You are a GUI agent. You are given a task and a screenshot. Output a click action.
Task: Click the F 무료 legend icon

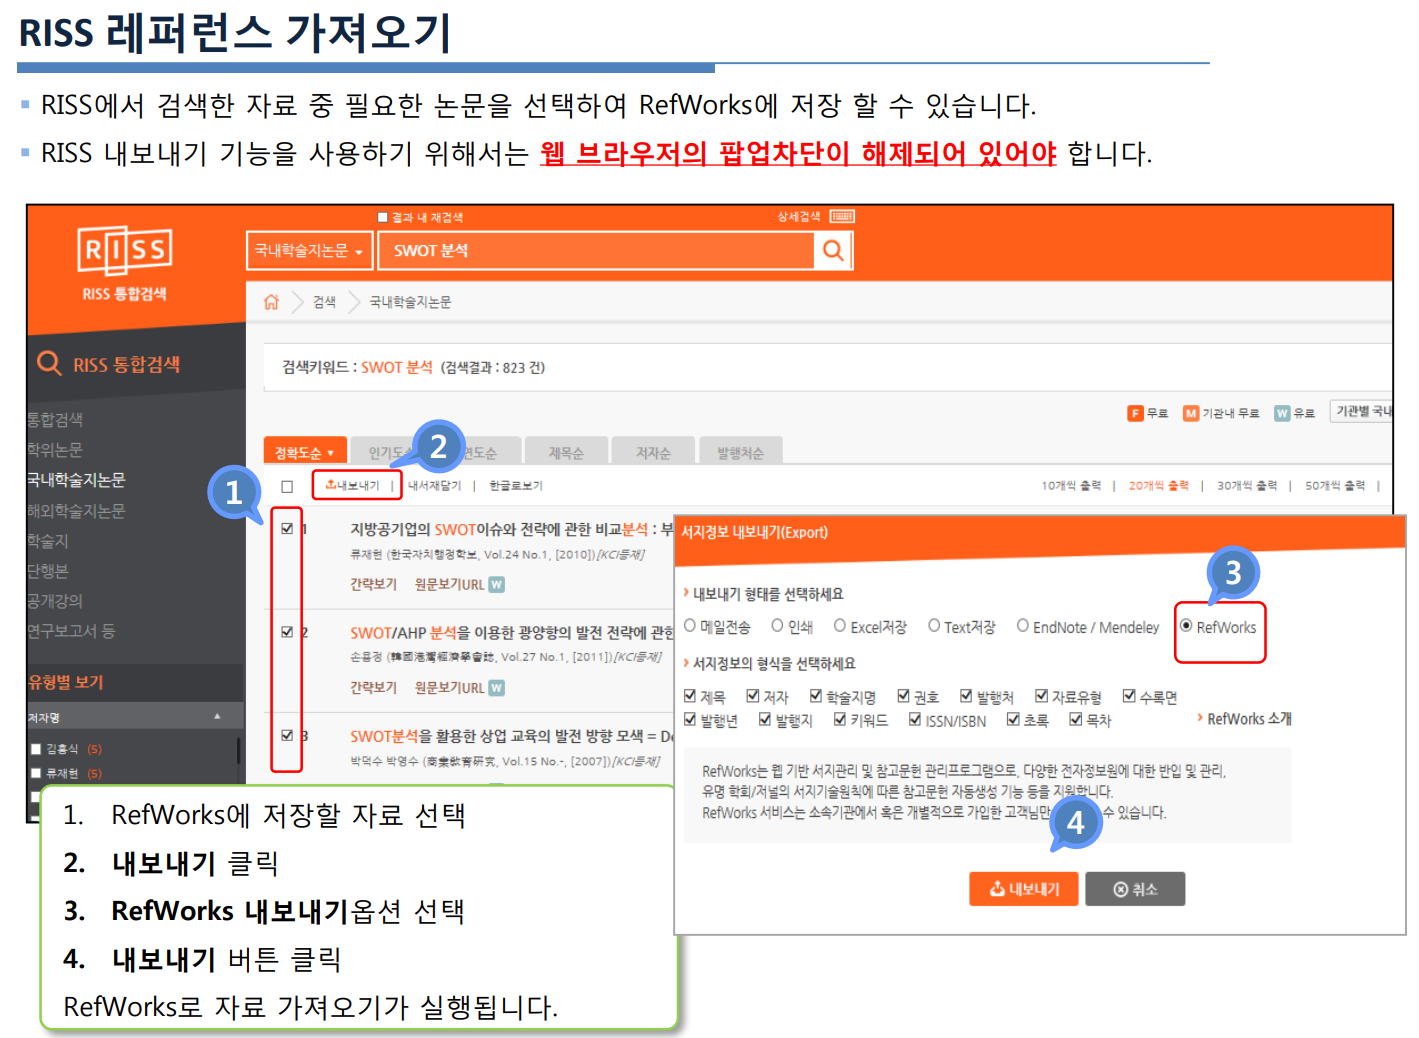tap(1135, 413)
